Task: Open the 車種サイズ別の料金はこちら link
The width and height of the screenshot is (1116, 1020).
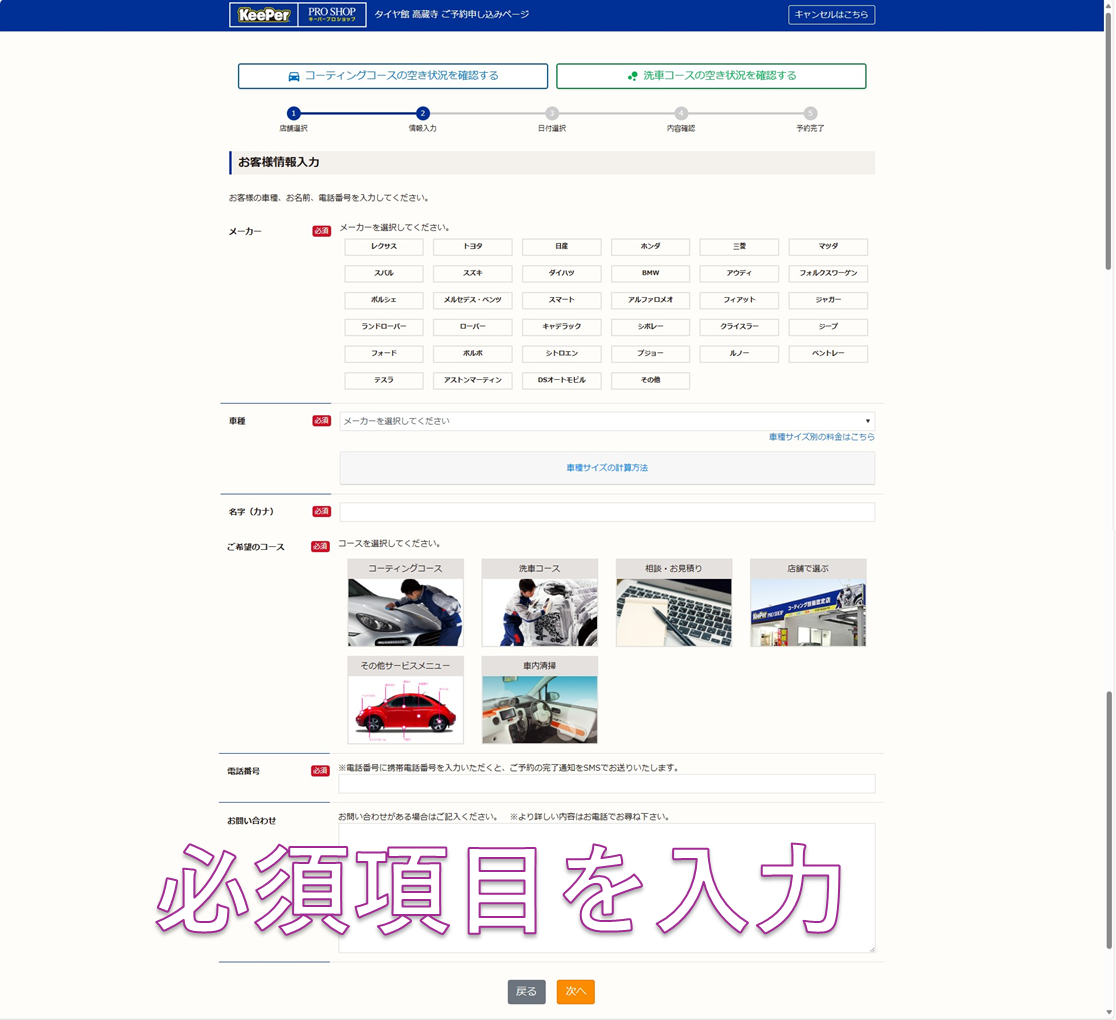Action: 821,437
